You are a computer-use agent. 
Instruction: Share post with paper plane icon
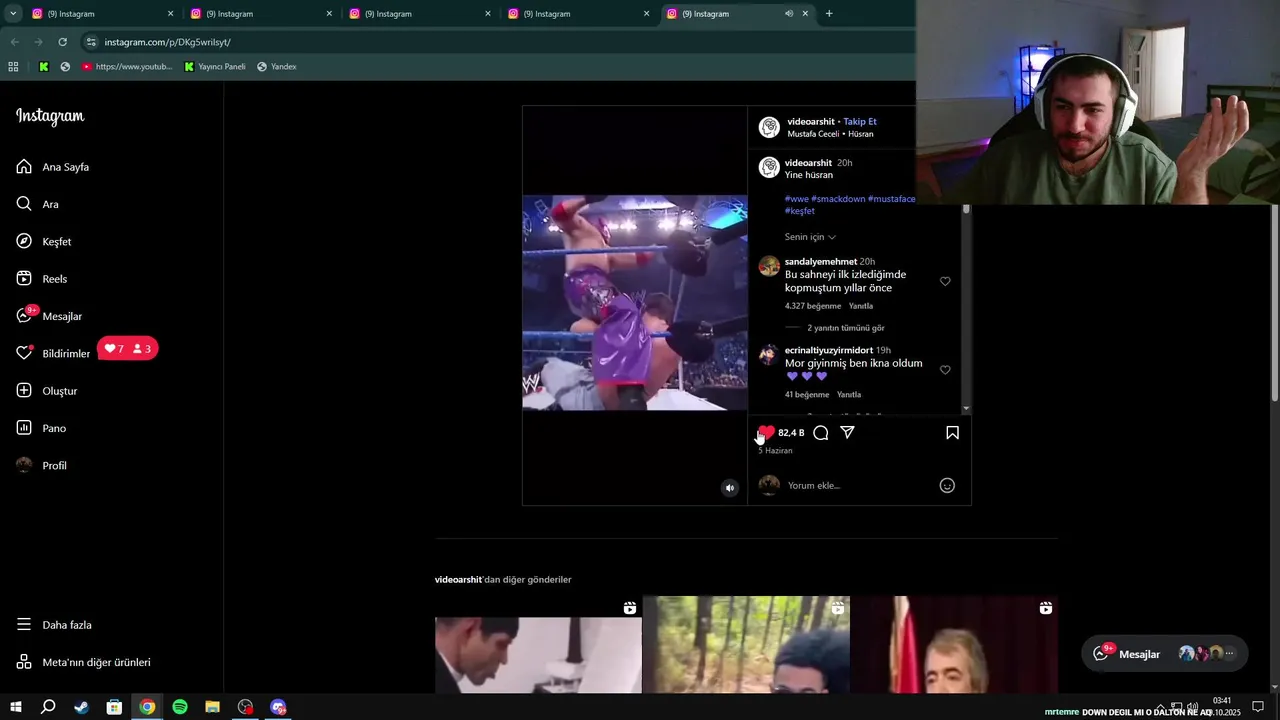847,433
